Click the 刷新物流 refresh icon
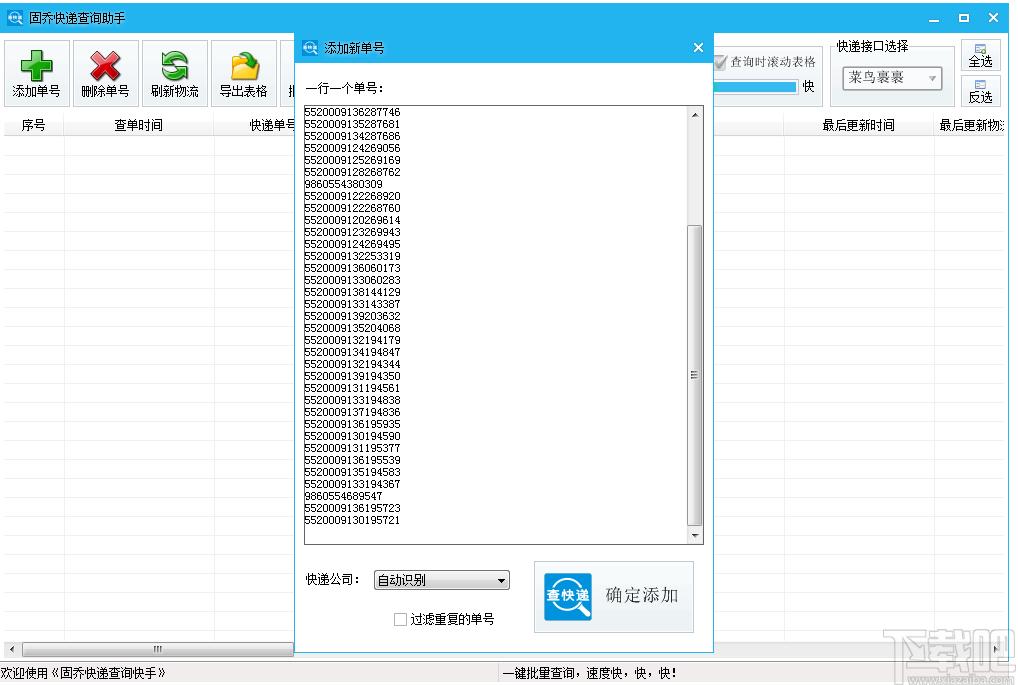 click(175, 66)
